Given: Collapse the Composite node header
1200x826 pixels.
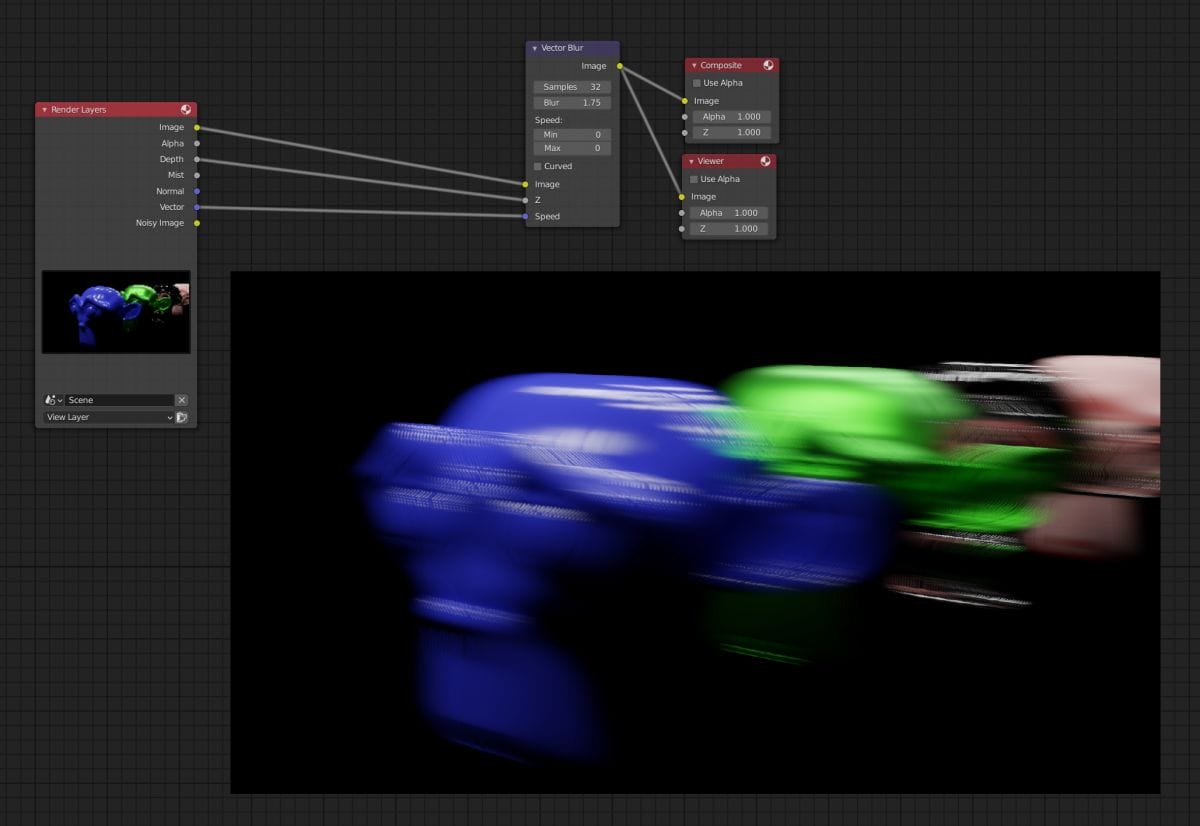Looking at the screenshot, I should (x=692, y=65).
